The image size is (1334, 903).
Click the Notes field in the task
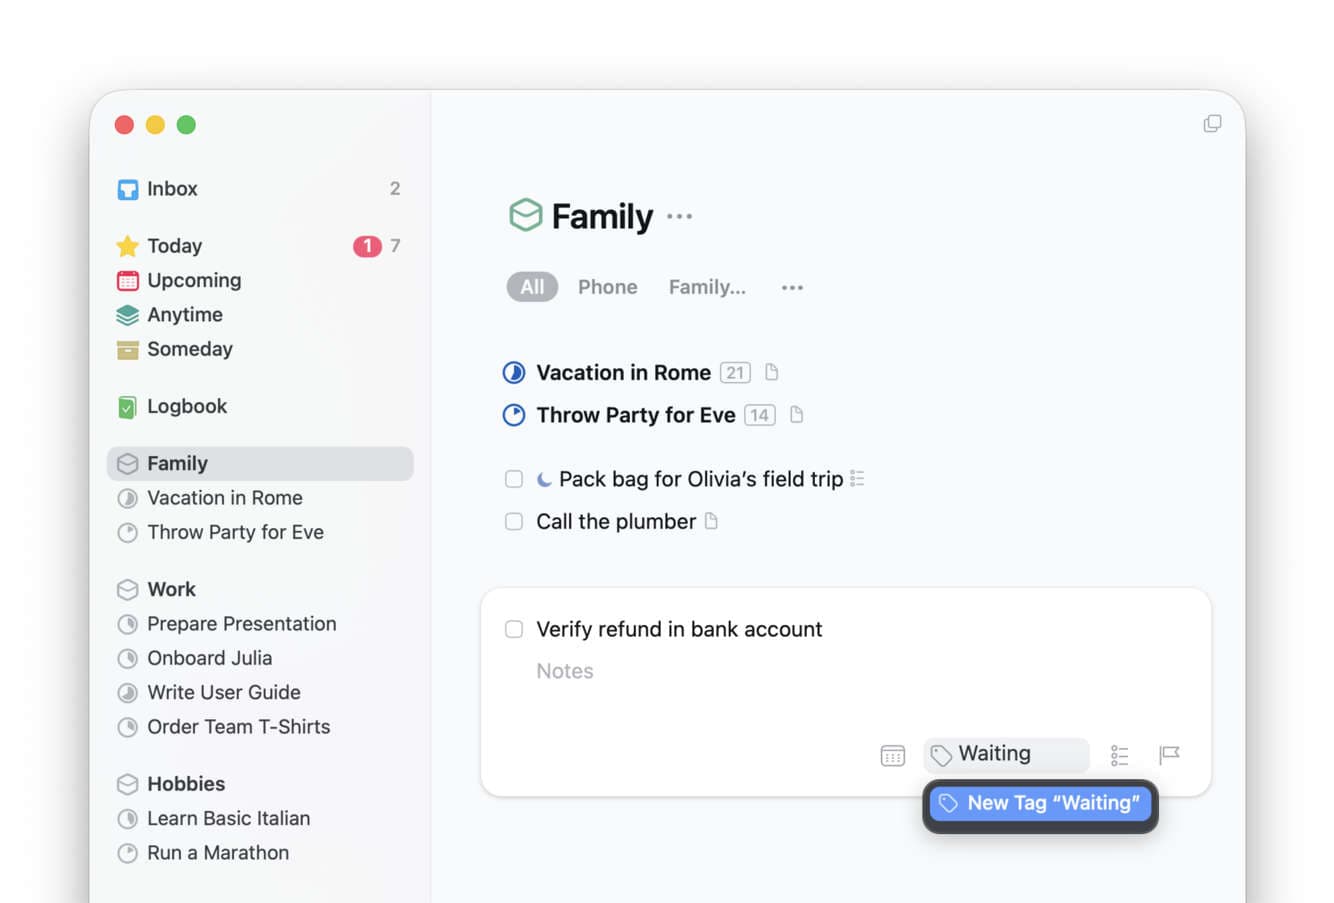click(x=565, y=671)
